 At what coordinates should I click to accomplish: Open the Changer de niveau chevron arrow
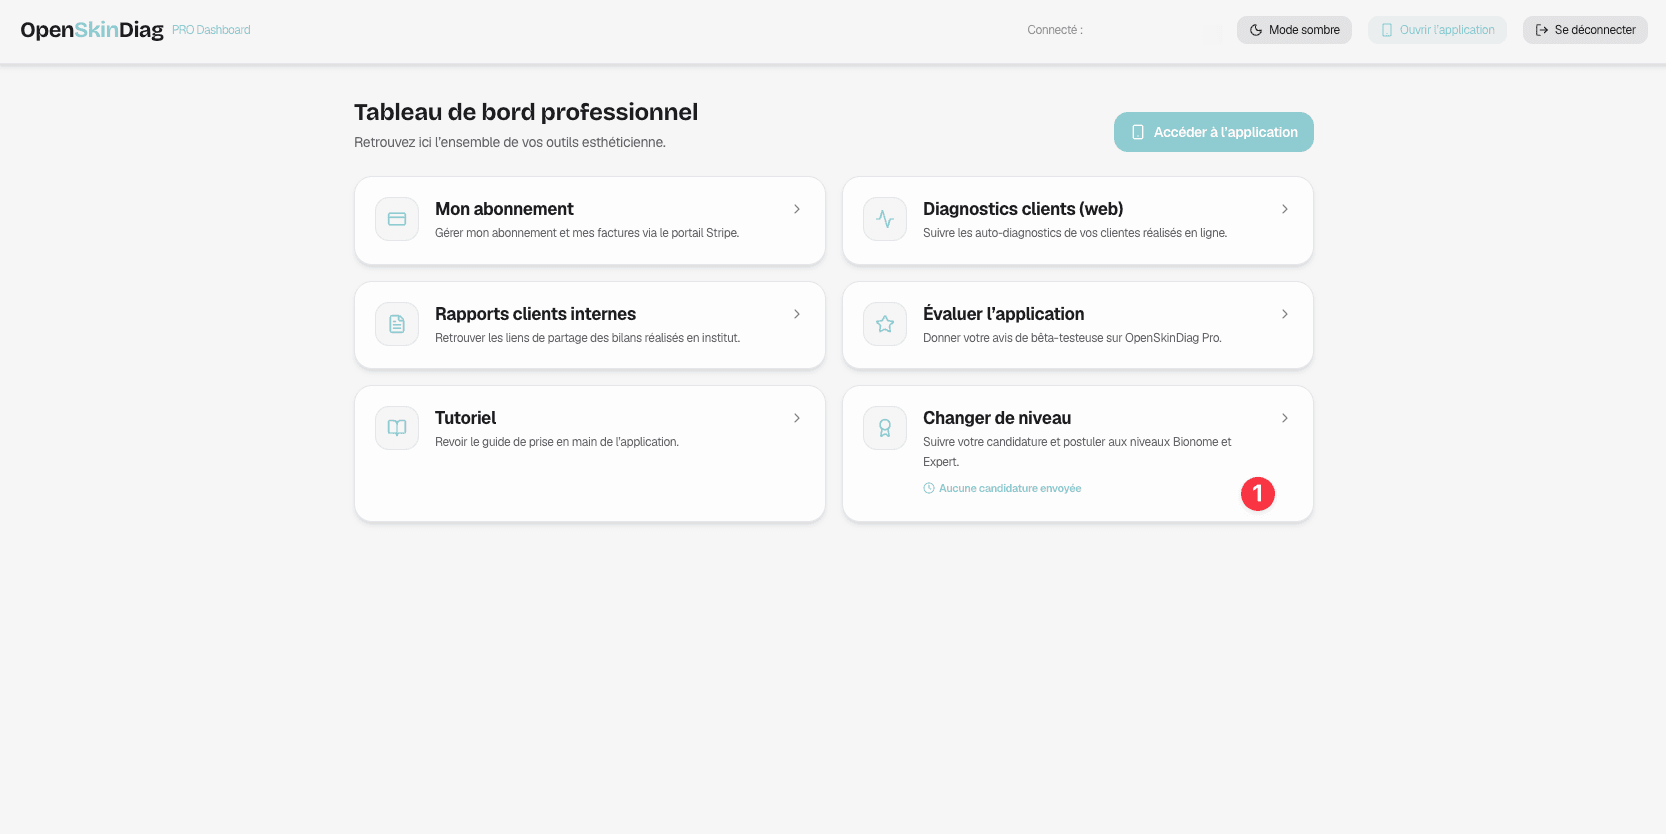point(1285,418)
